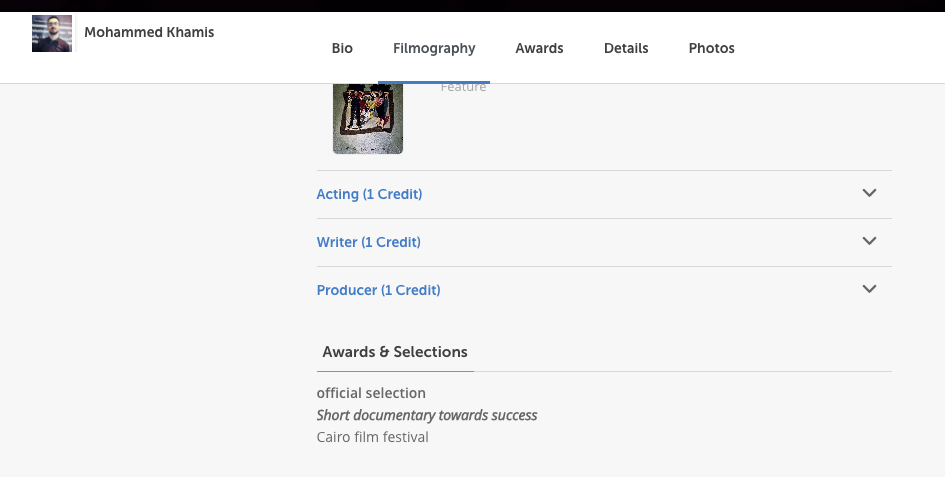
Task: Expand Acting credits with chevron arrow
Action: point(869,193)
